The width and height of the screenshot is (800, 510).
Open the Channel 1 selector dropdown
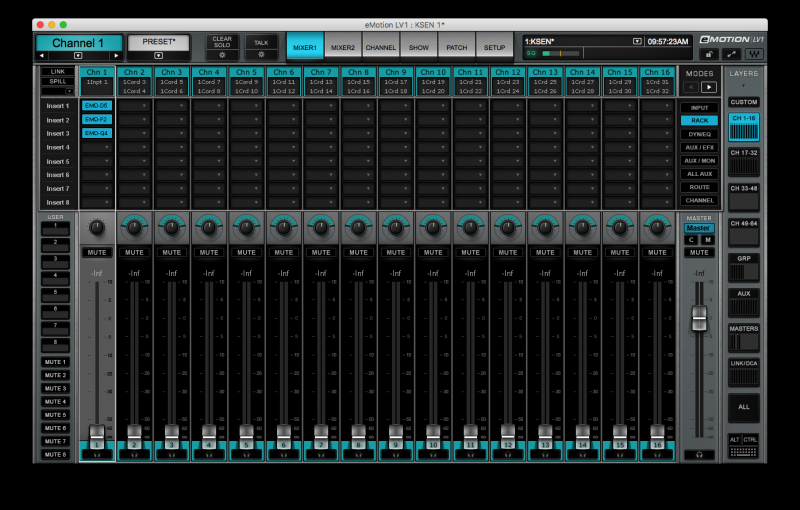click(78, 56)
